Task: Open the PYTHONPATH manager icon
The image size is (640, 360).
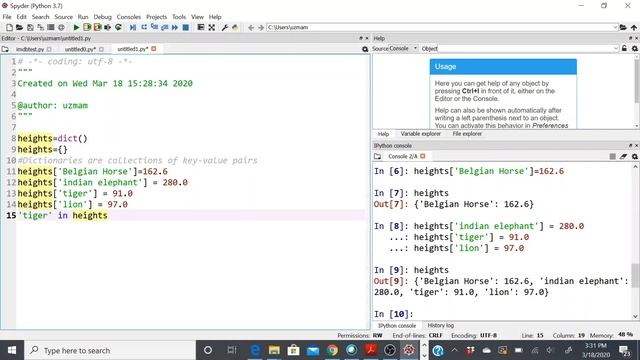Action: (235, 27)
